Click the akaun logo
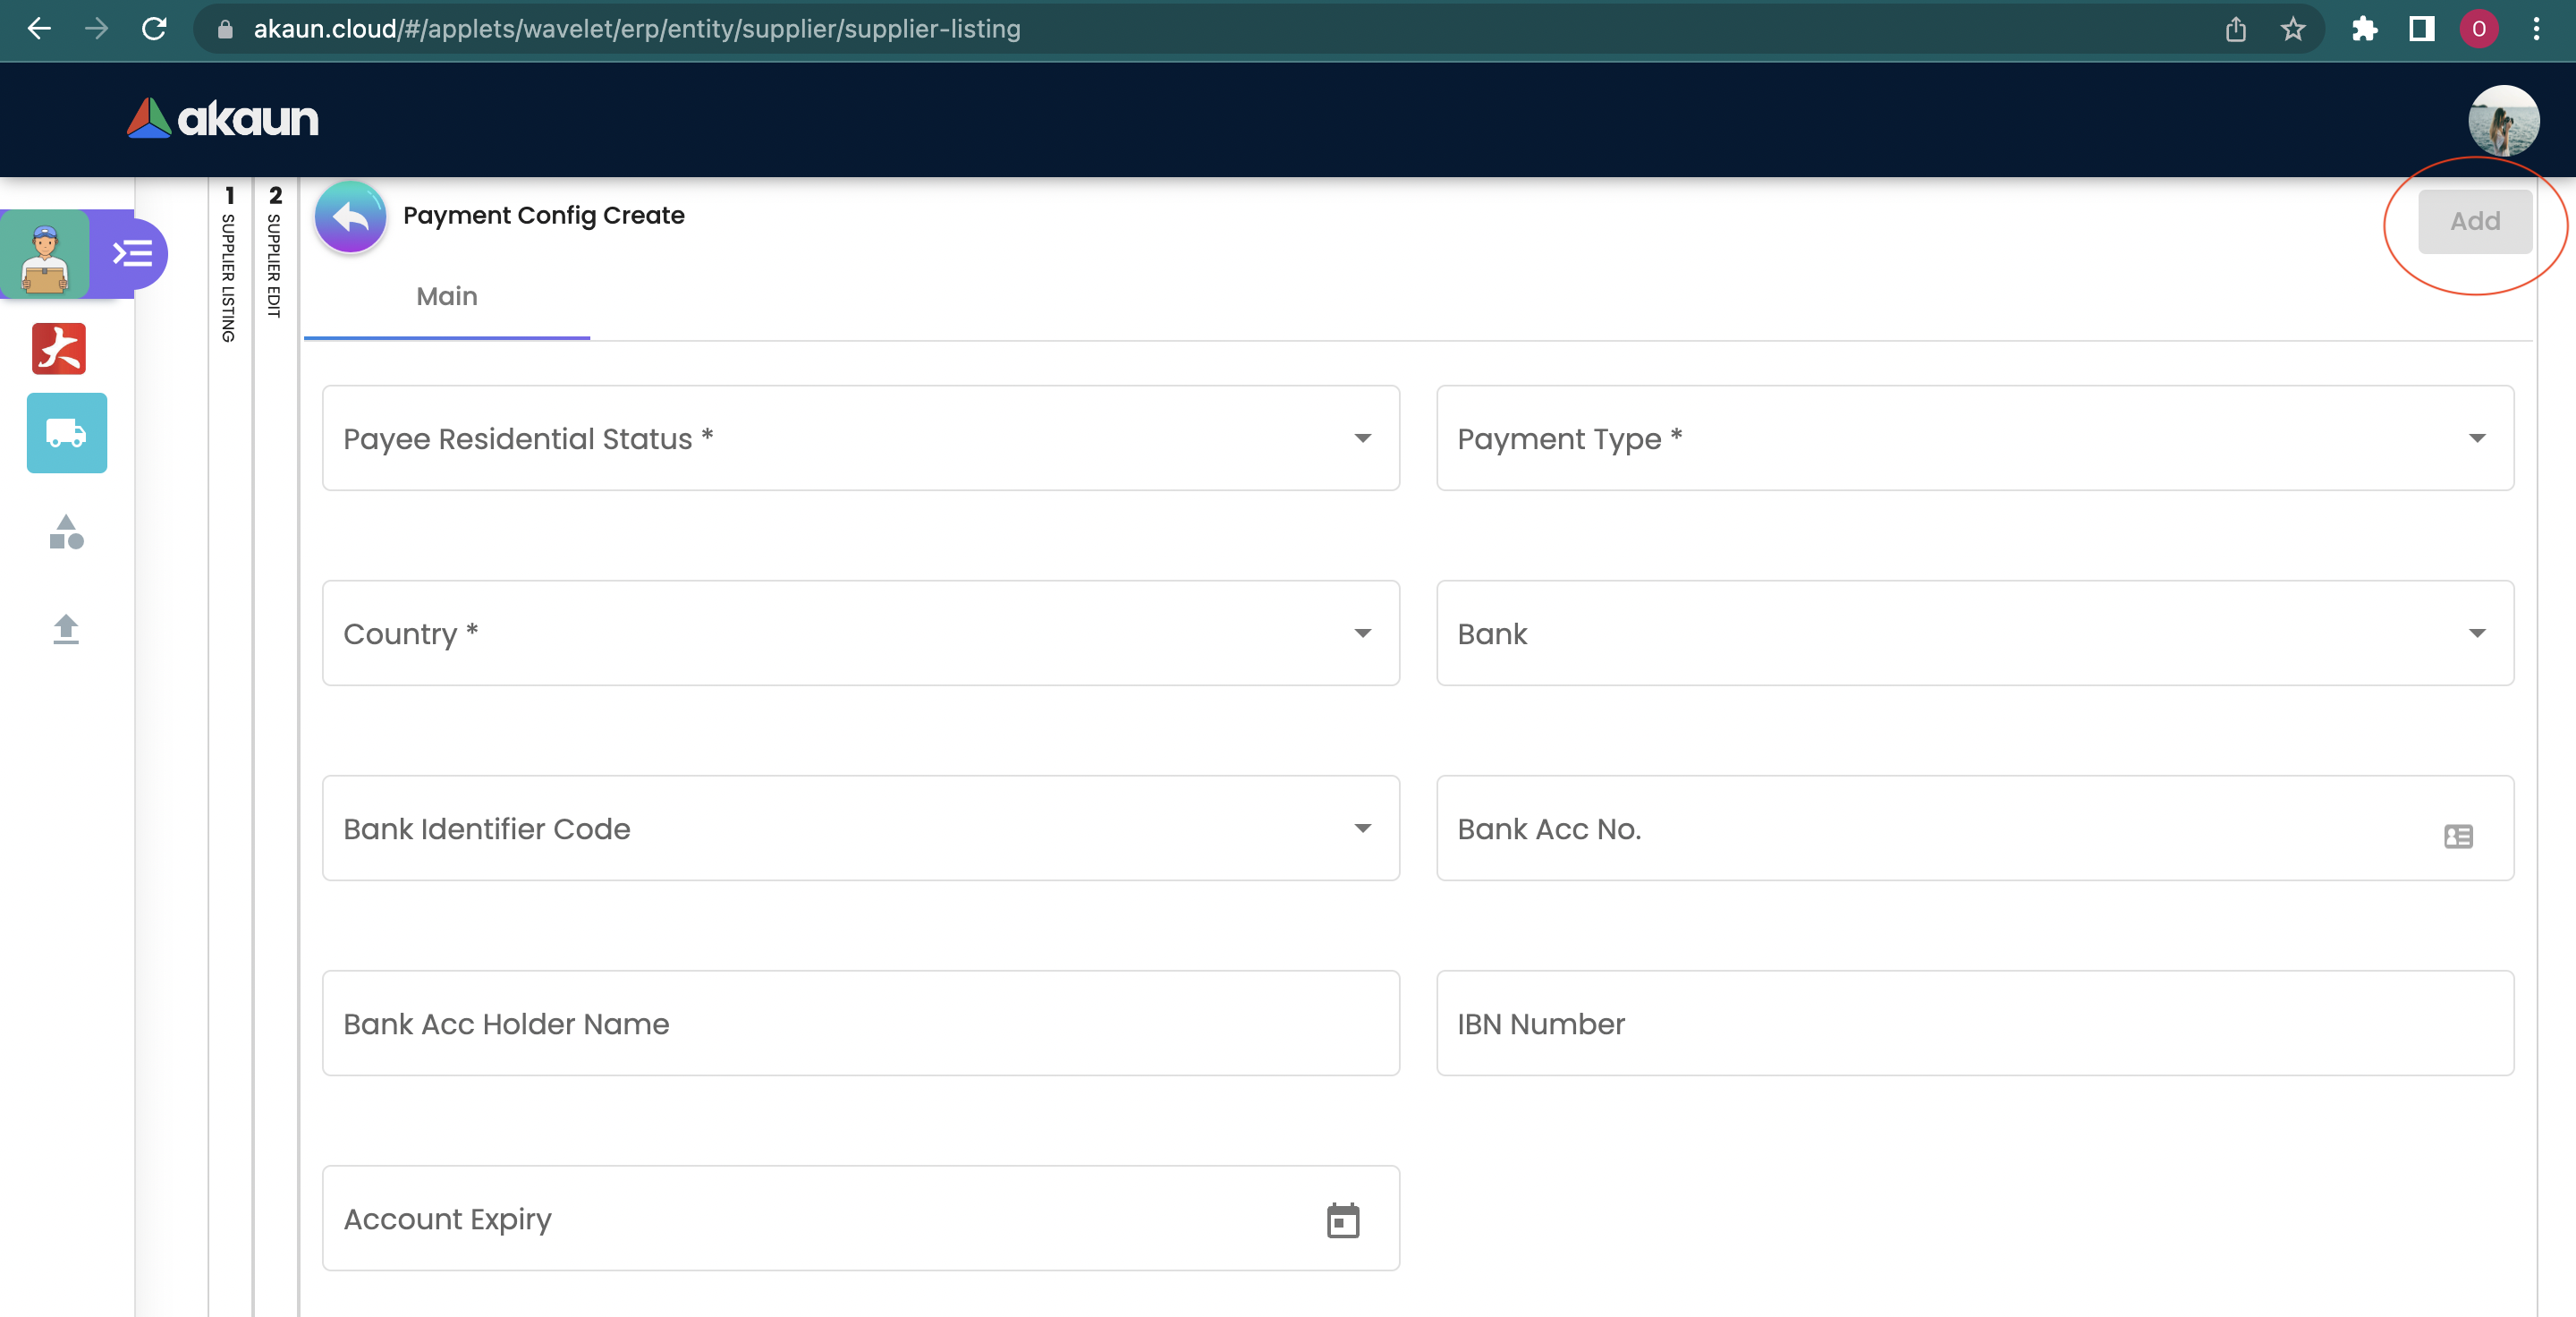 point(222,119)
